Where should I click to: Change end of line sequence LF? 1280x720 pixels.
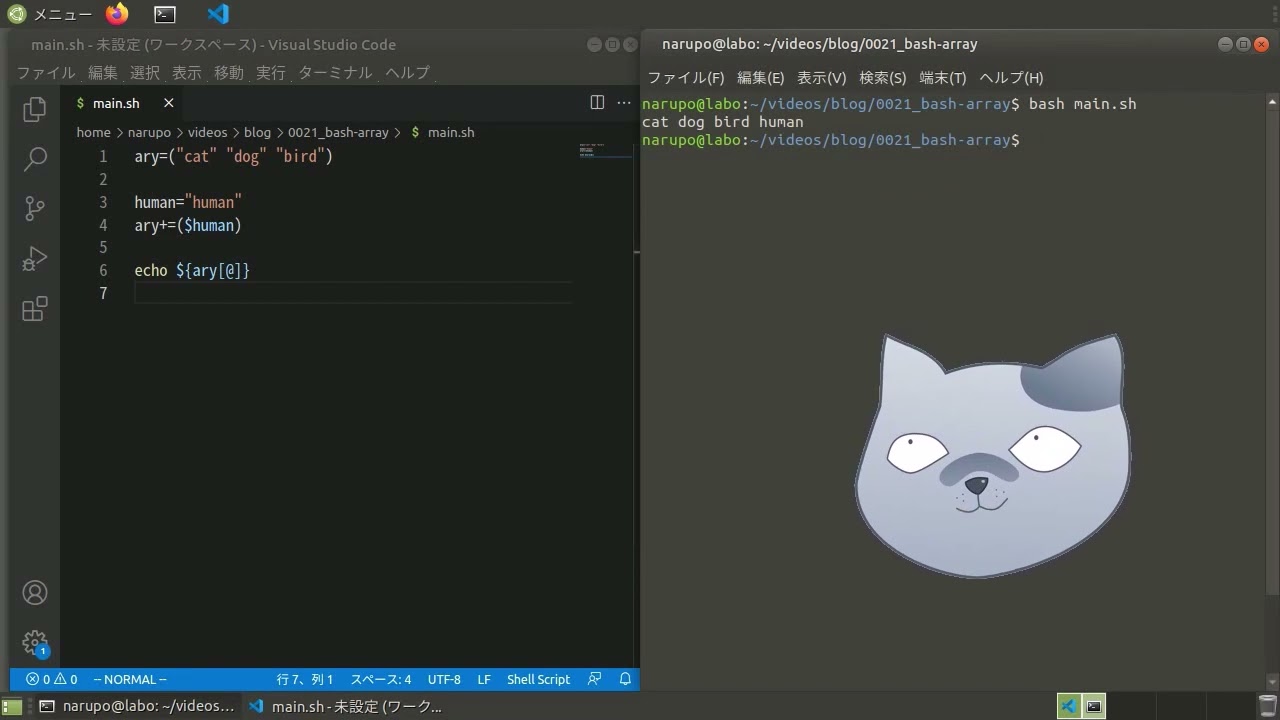click(x=484, y=679)
